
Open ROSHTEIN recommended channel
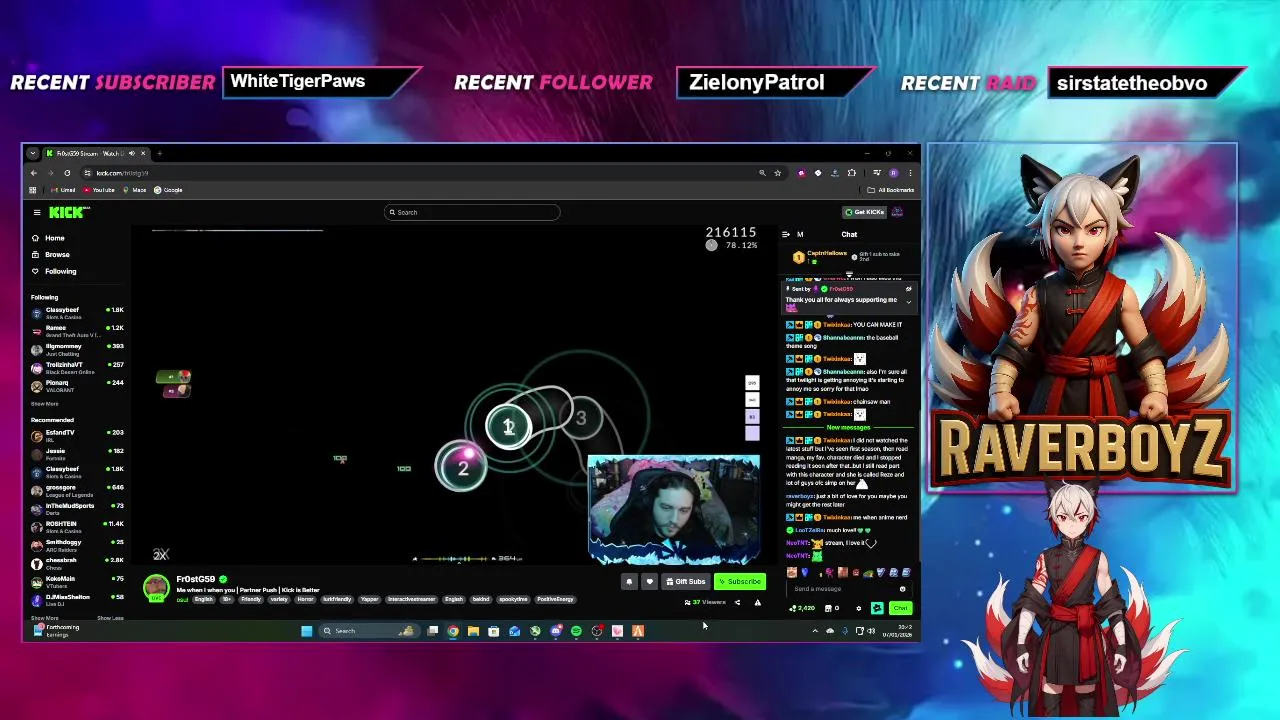[77, 526]
